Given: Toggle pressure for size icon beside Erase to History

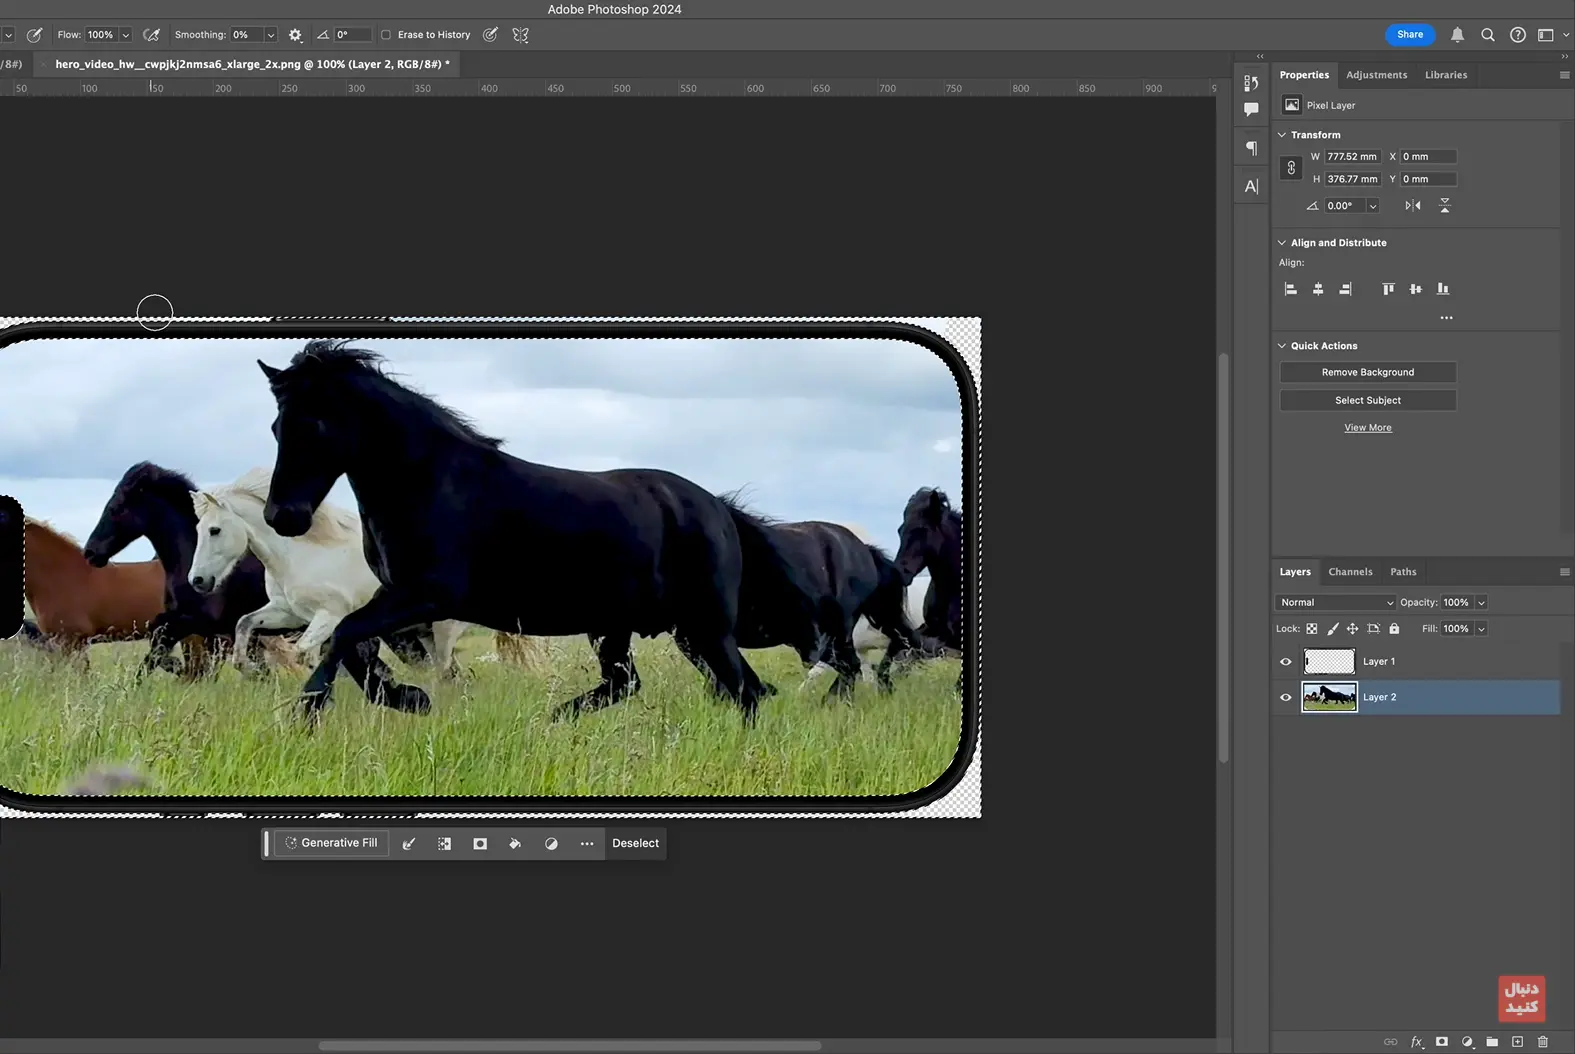Looking at the screenshot, I should point(490,35).
